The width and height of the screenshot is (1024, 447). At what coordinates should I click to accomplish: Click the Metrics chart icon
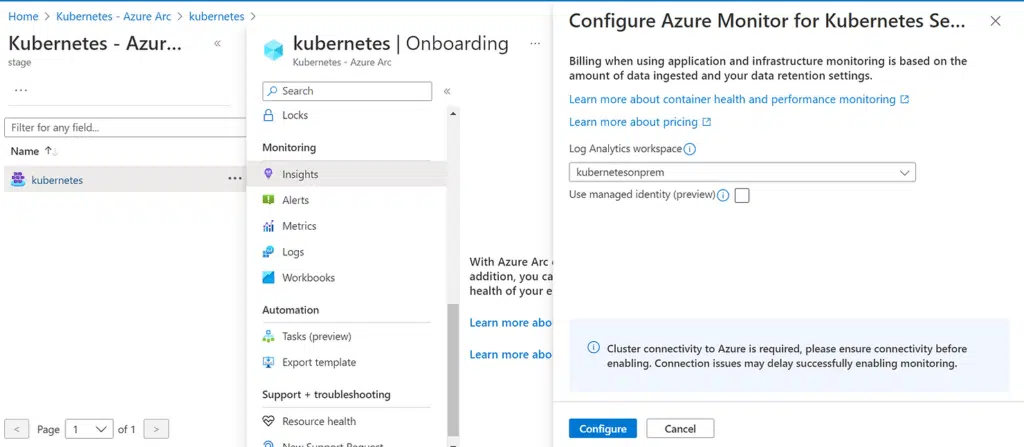(x=268, y=226)
